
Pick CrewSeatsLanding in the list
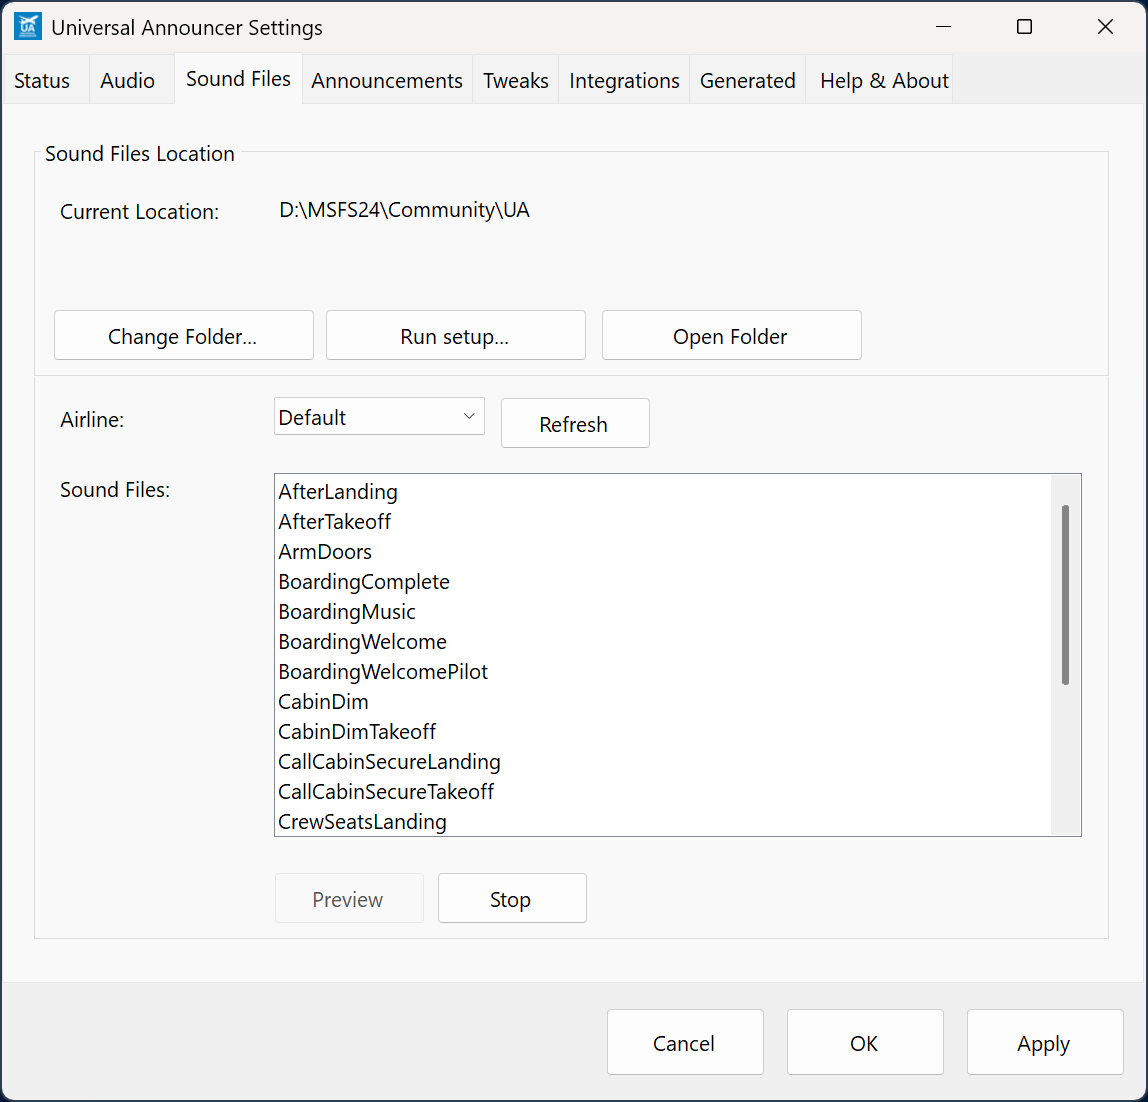pos(663,822)
